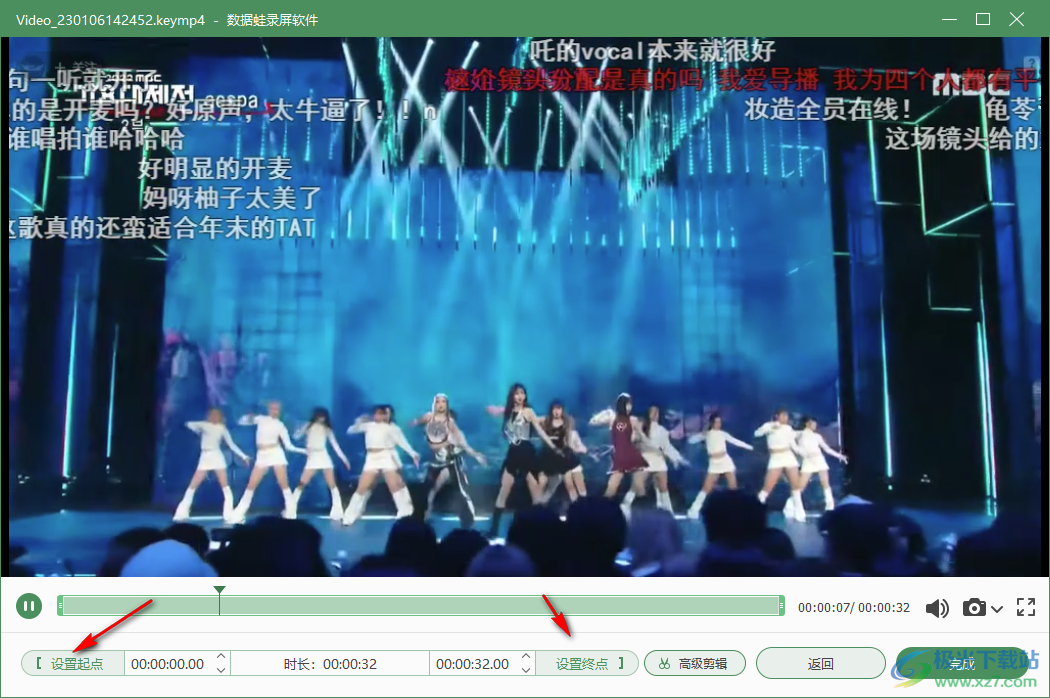The width and height of the screenshot is (1050, 698).
Task: Take a snapshot with the camera icon
Action: click(x=974, y=608)
